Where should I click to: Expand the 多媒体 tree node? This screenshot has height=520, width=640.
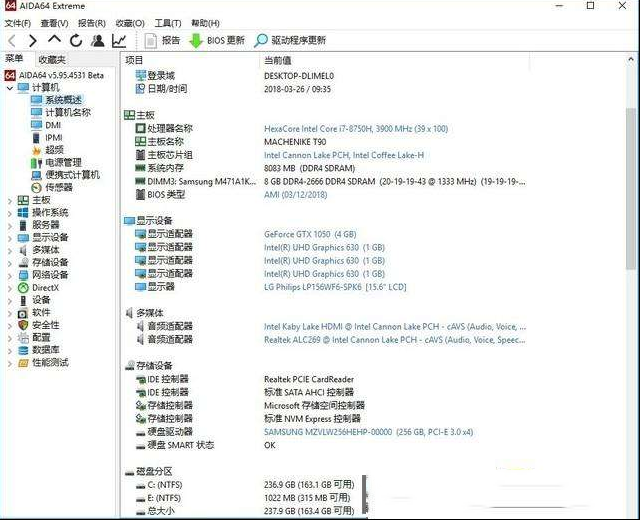[10, 250]
